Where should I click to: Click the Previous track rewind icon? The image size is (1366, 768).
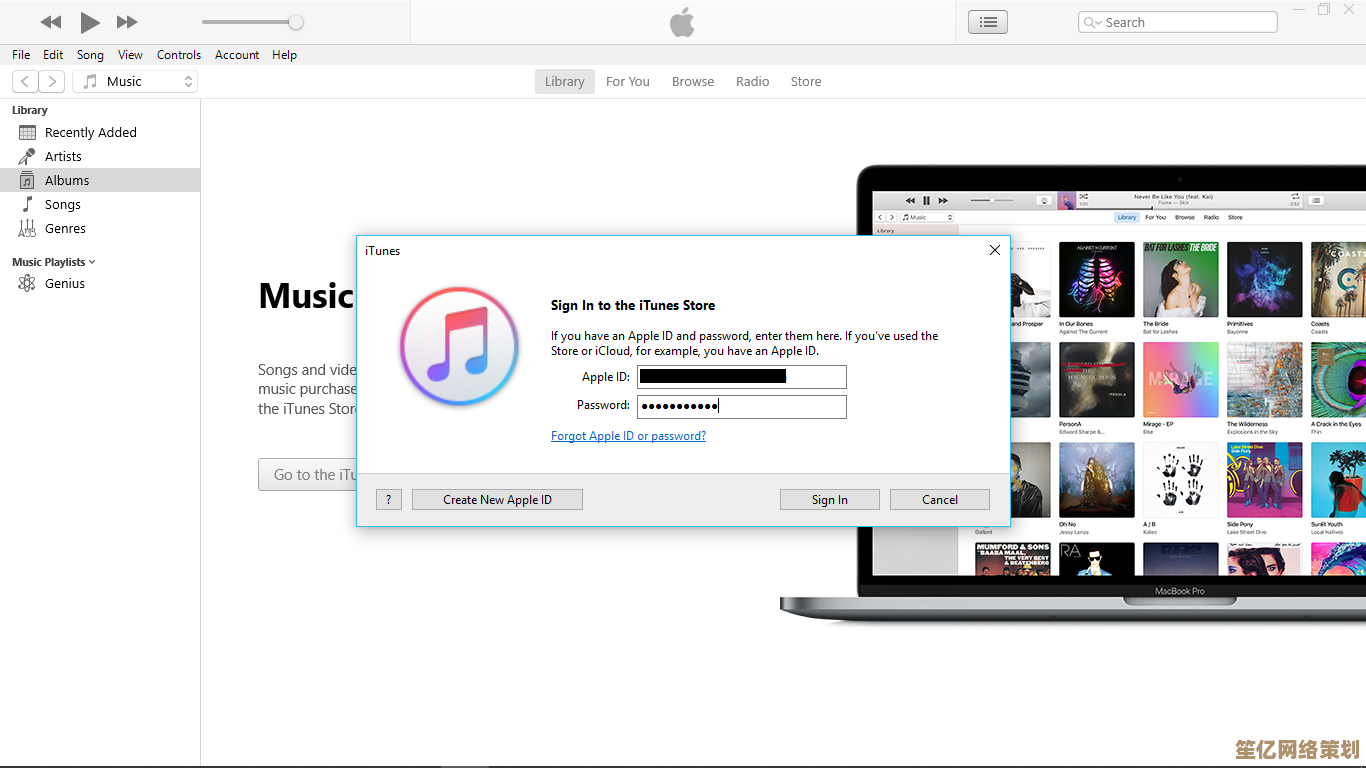[x=50, y=22]
